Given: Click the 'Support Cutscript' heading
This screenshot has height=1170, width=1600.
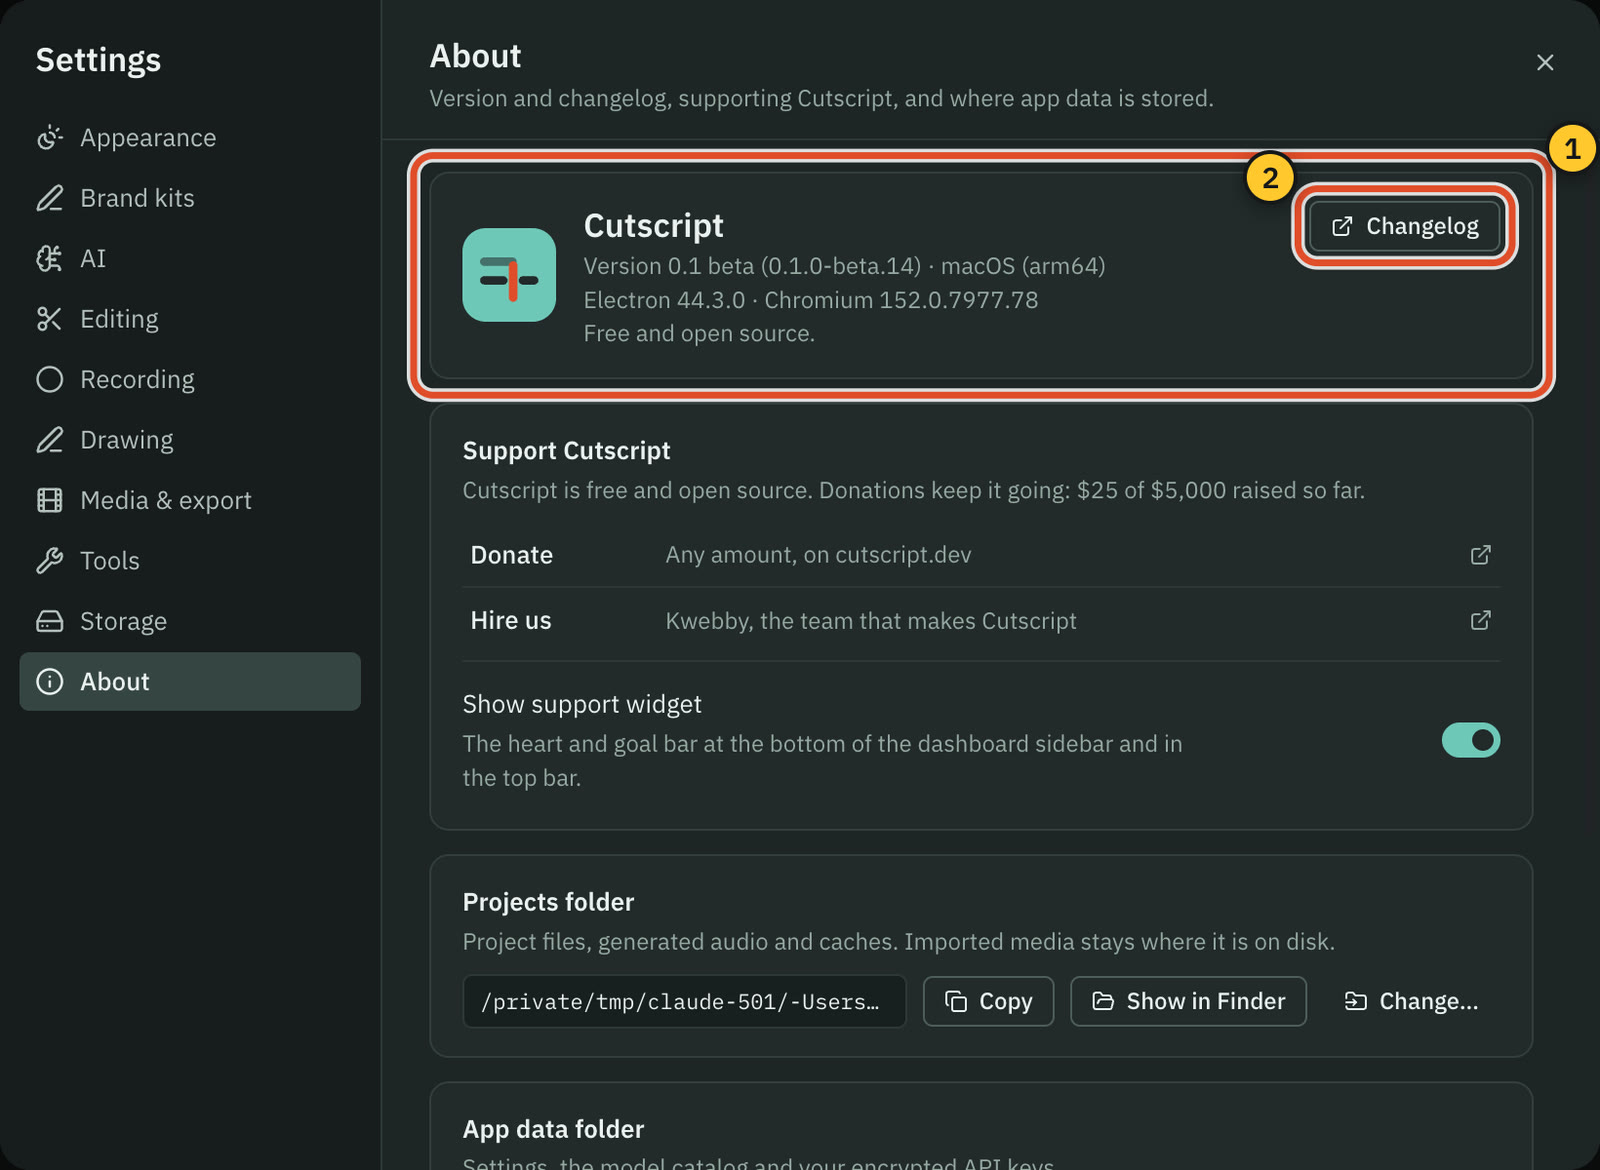Looking at the screenshot, I should (x=566, y=451).
